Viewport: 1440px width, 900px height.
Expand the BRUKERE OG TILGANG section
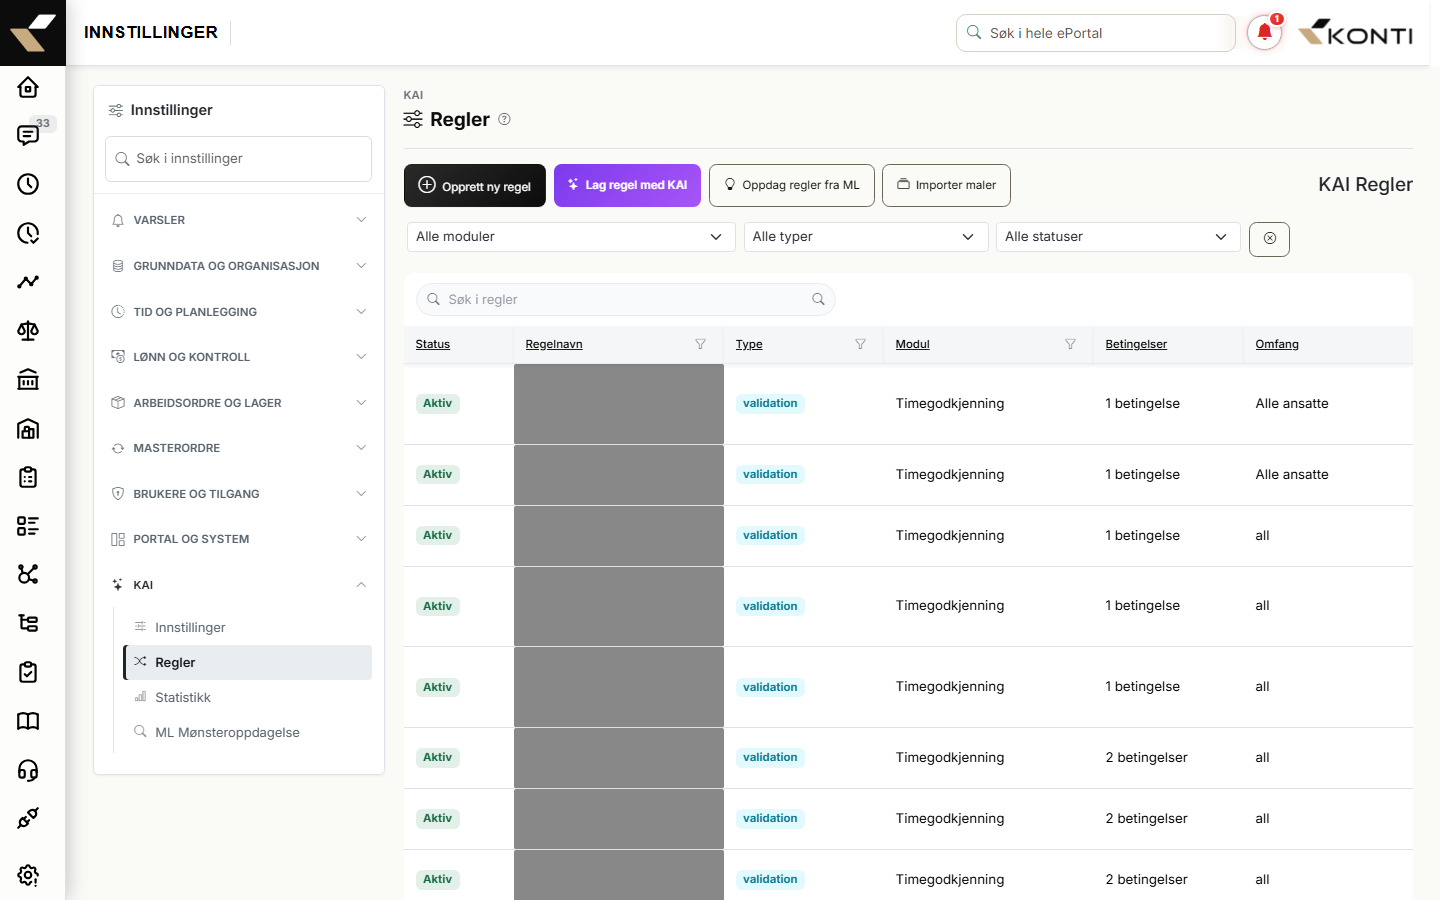[239, 494]
